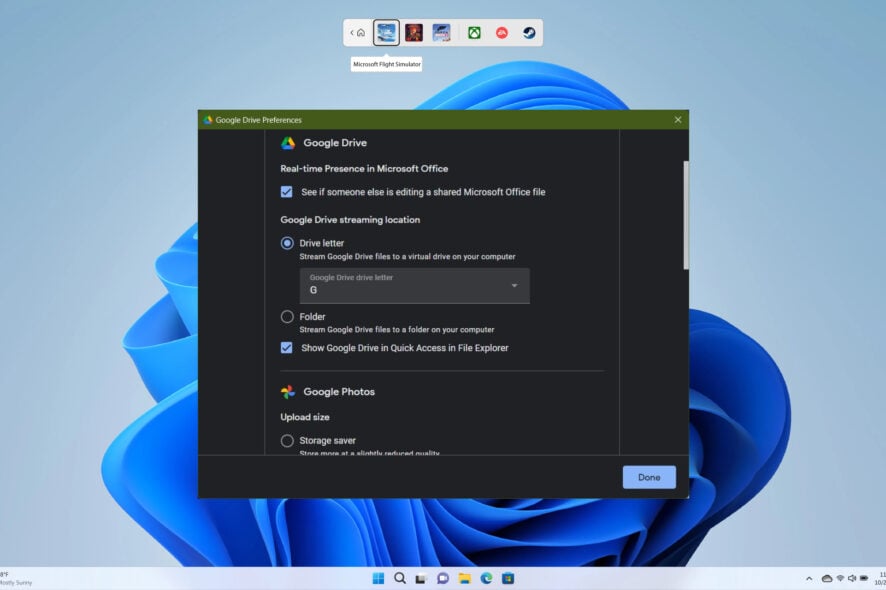This screenshot has width=886, height=590.
Task: Launch Microsoft Edge from the taskbar
Action: (486, 578)
